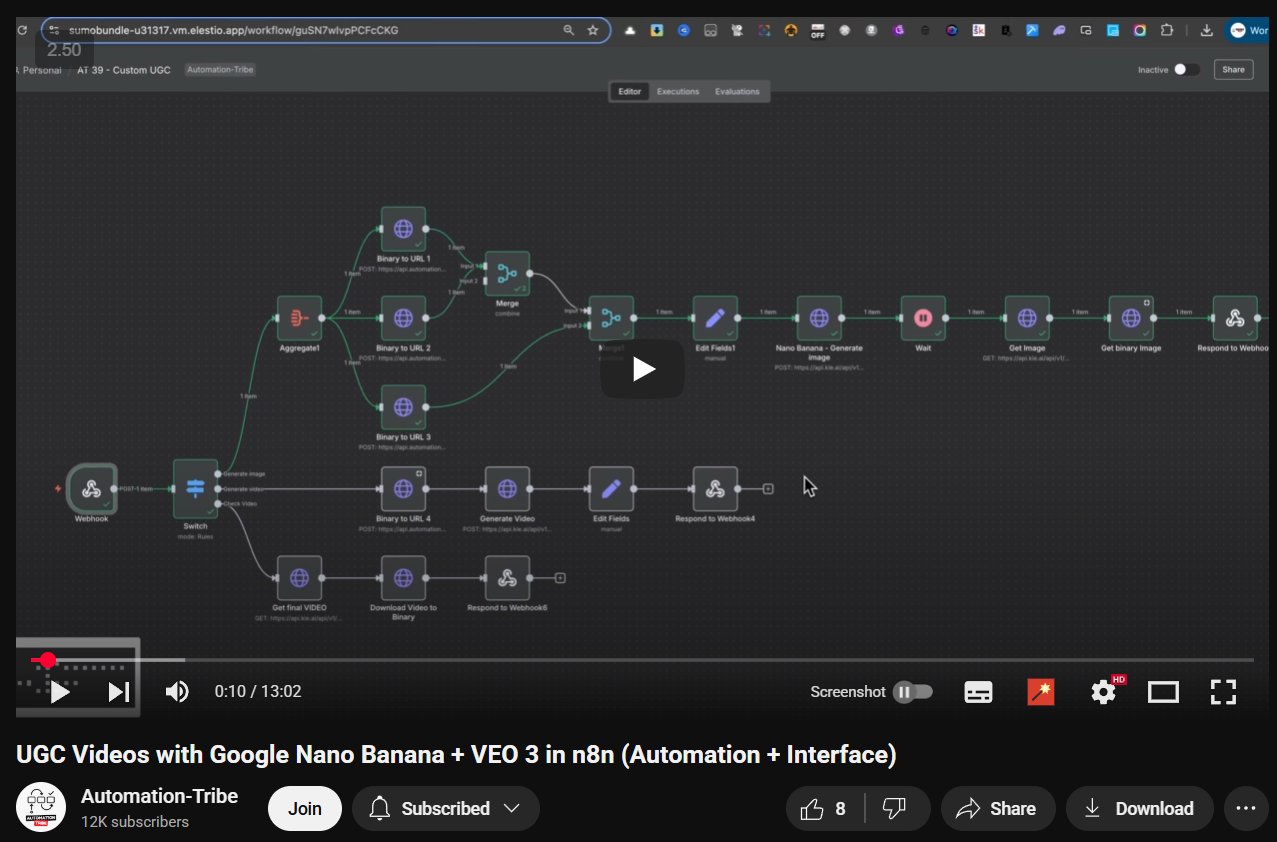This screenshot has height=842, width=1277.
Task: Select the Wait node
Action: point(923,318)
